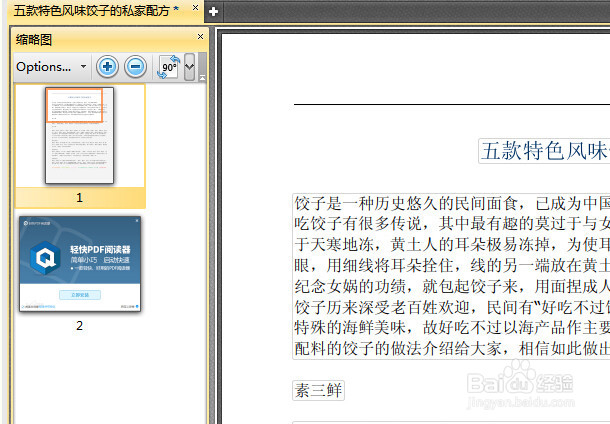Close the 五款特色风味饺子的私家配方 tab
The height and width of the screenshot is (424, 610).
coord(195,7)
